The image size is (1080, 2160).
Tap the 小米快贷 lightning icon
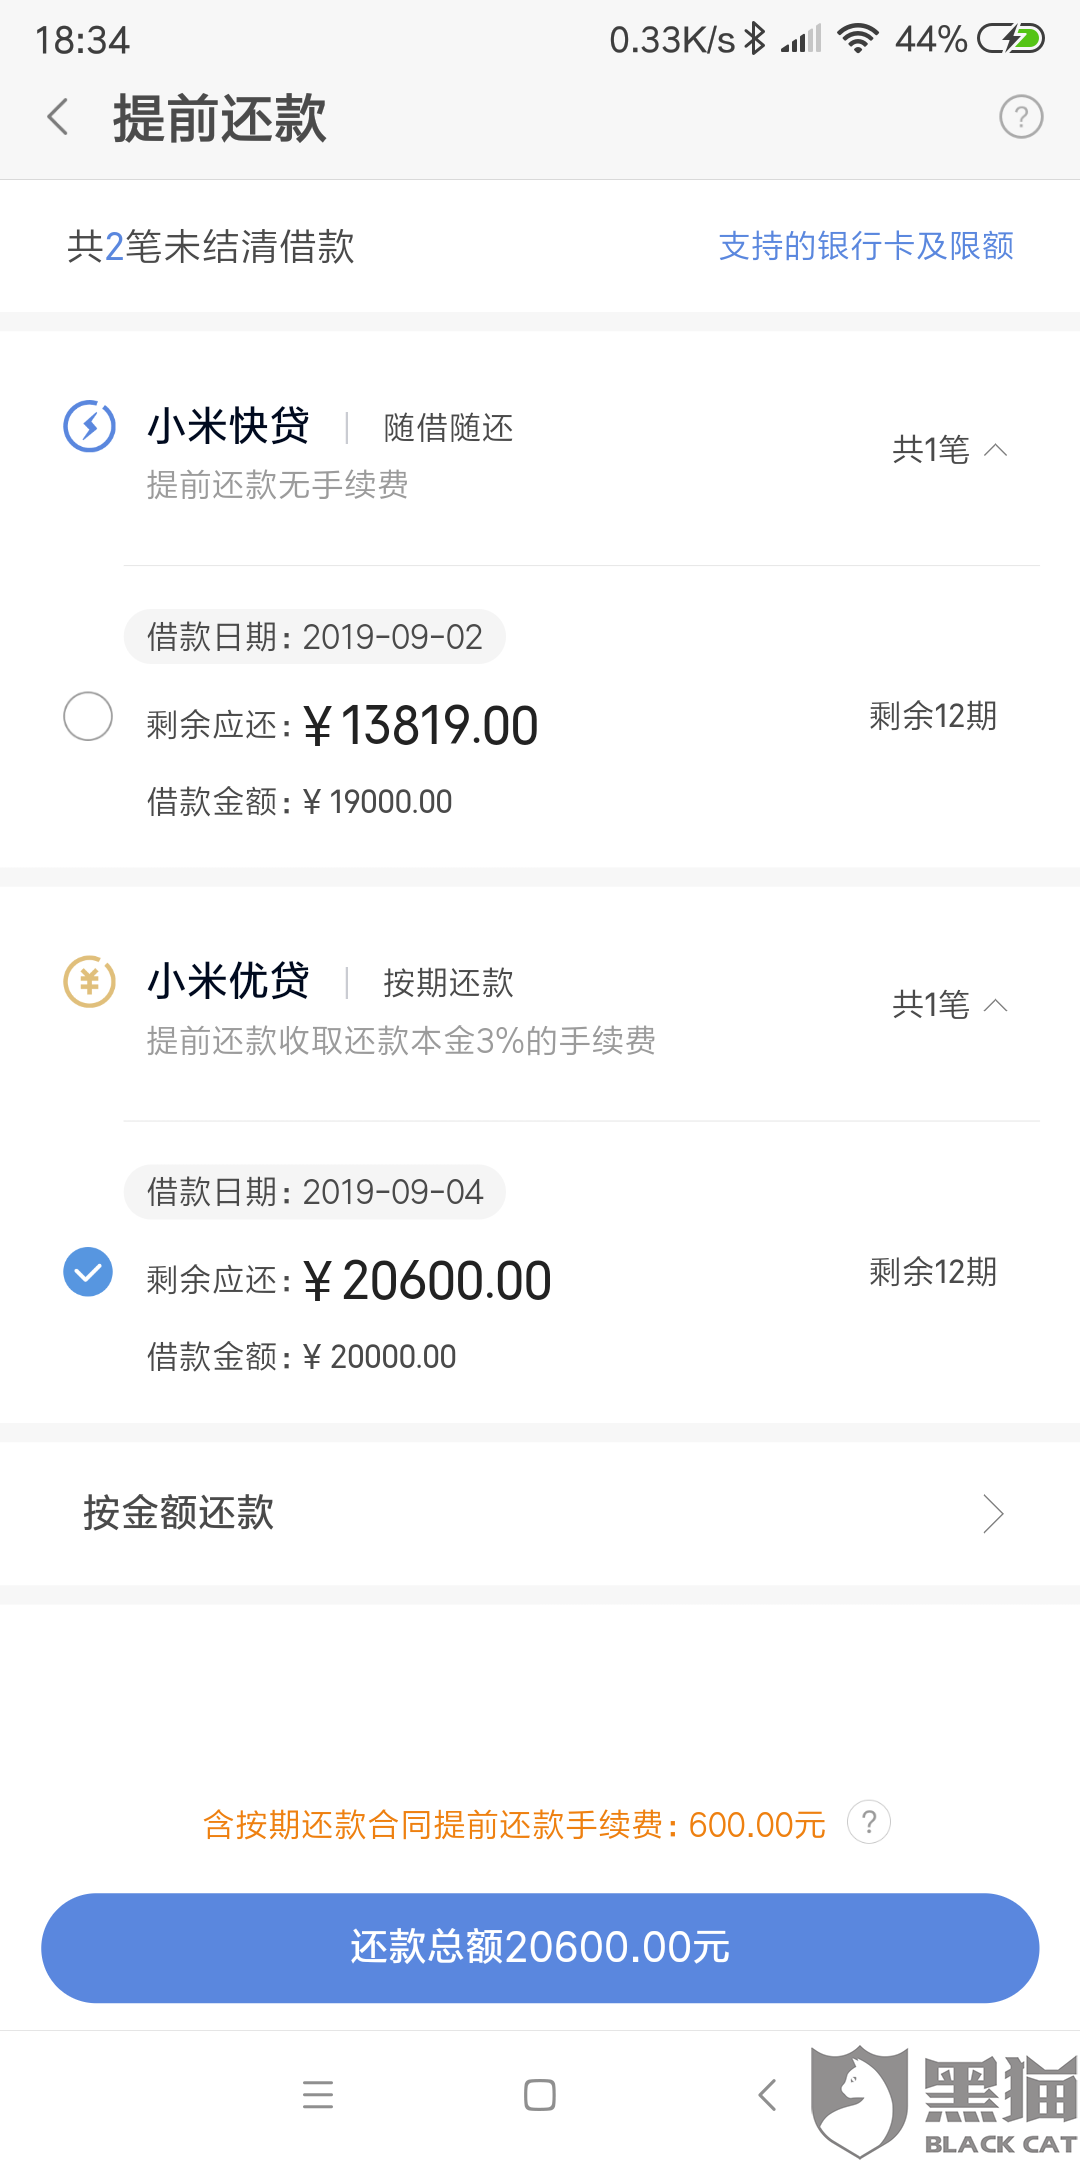click(x=90, y=426)
